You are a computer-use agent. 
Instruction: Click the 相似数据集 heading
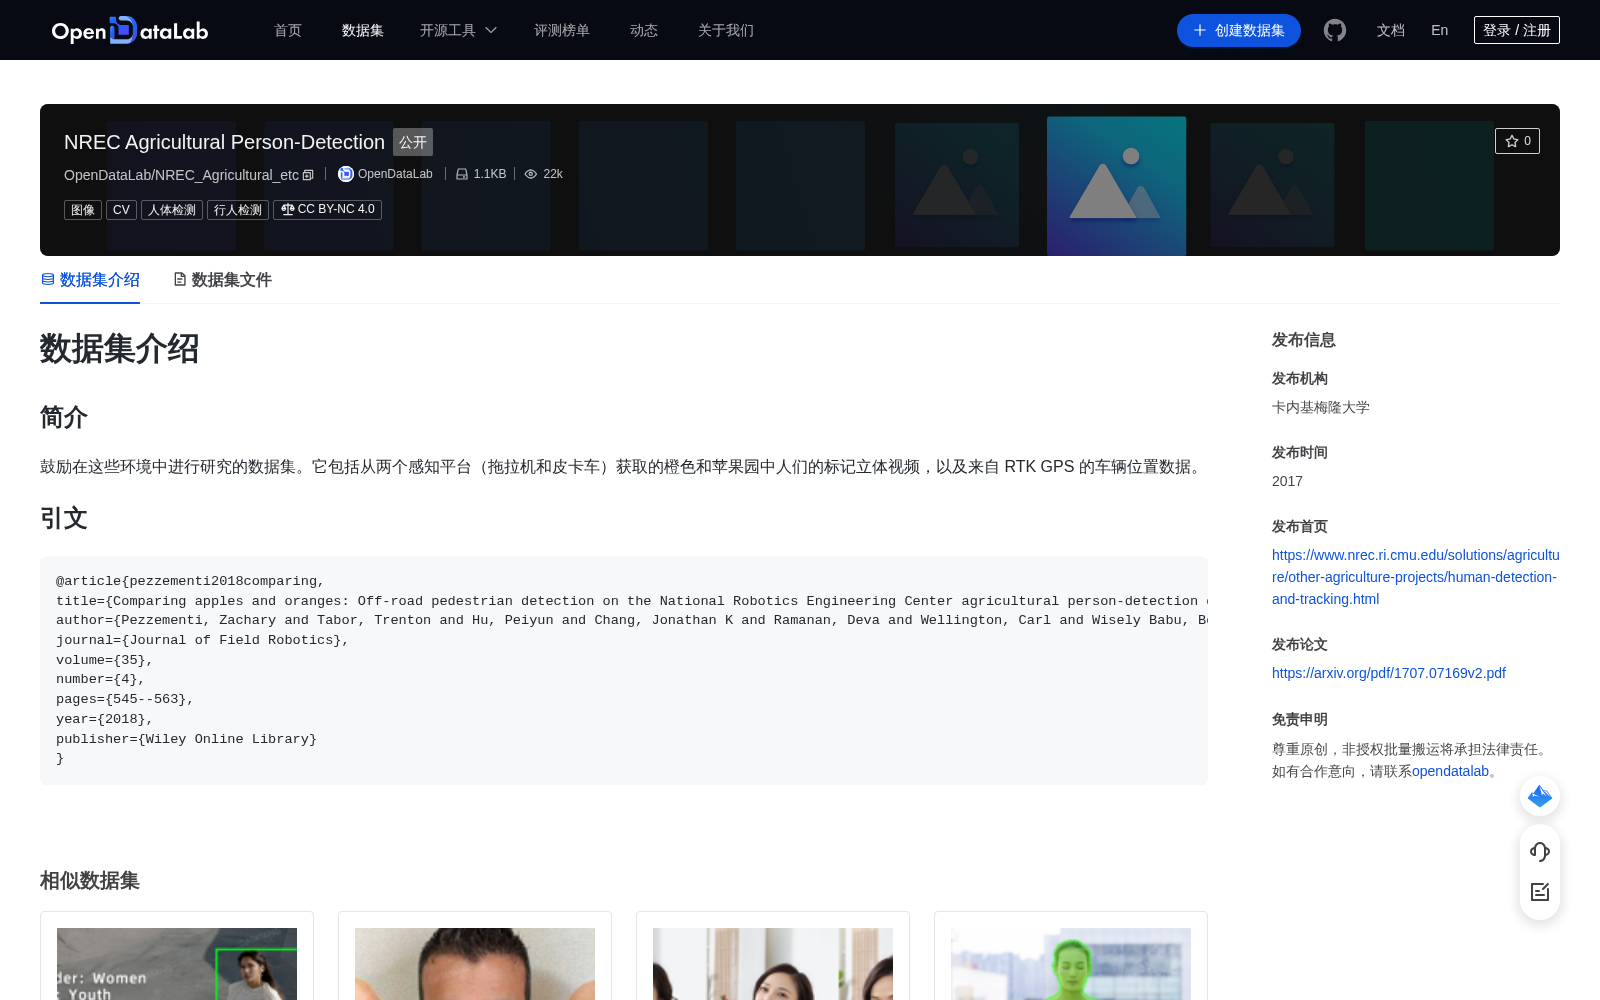click(x=90, y=881)
